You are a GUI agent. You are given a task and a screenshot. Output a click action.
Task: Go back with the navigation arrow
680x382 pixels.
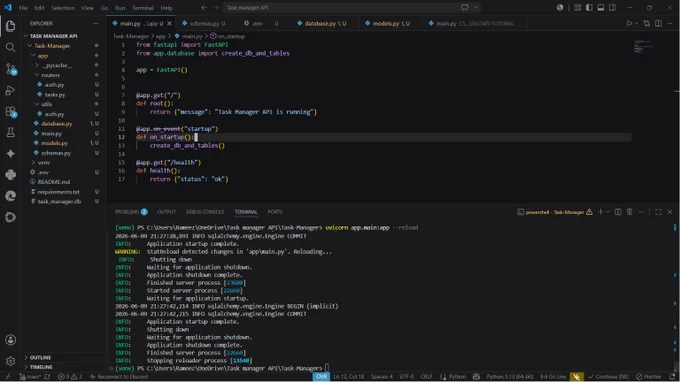coord(204,7)
